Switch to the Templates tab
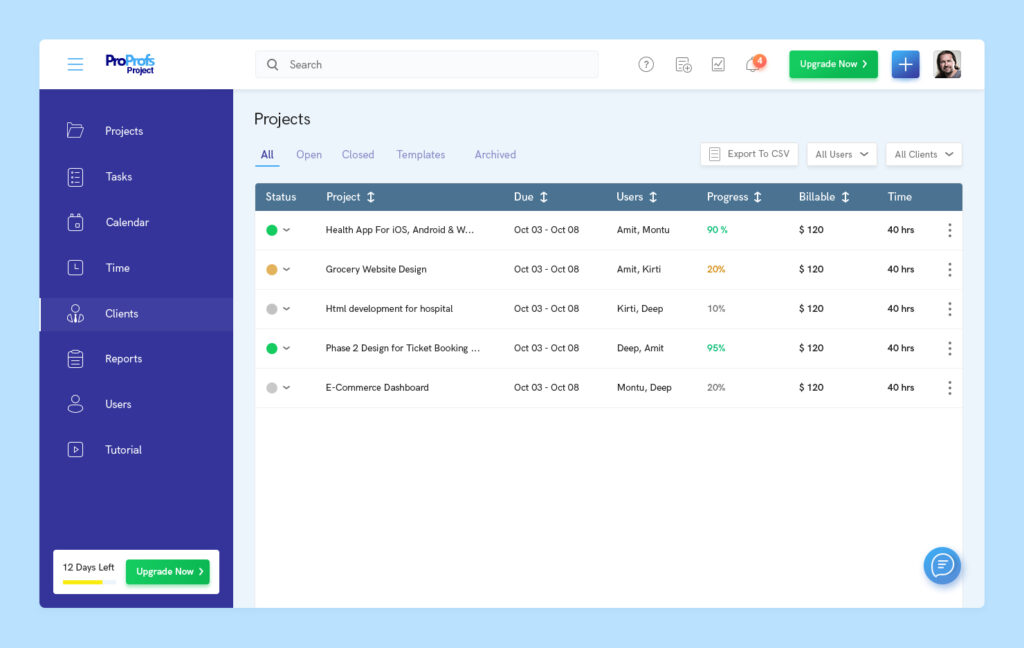The image size is (1024, 648). pyautogui.click(x=421, y=155)
